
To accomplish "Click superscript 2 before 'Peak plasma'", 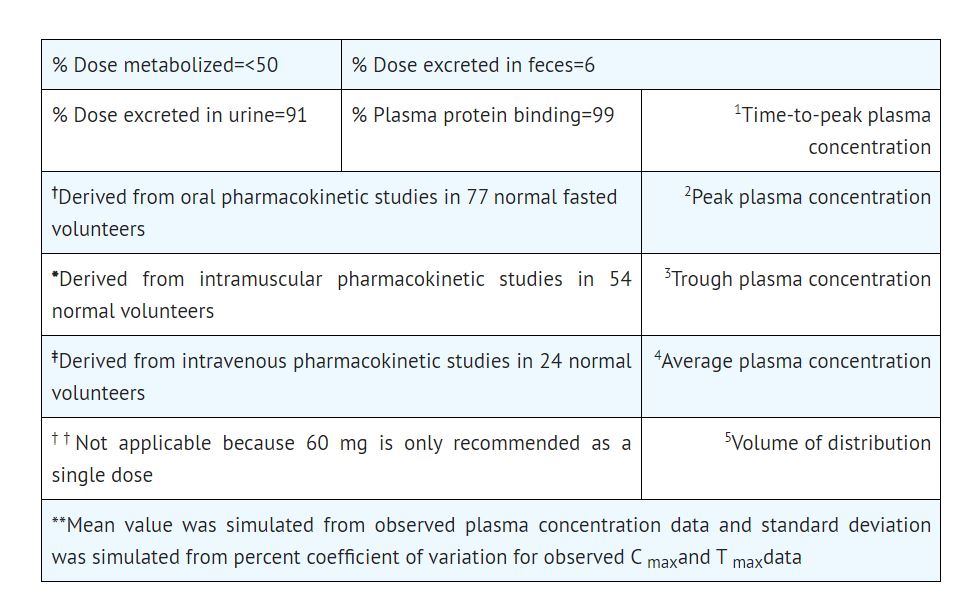I will click(x=688, y=191).
